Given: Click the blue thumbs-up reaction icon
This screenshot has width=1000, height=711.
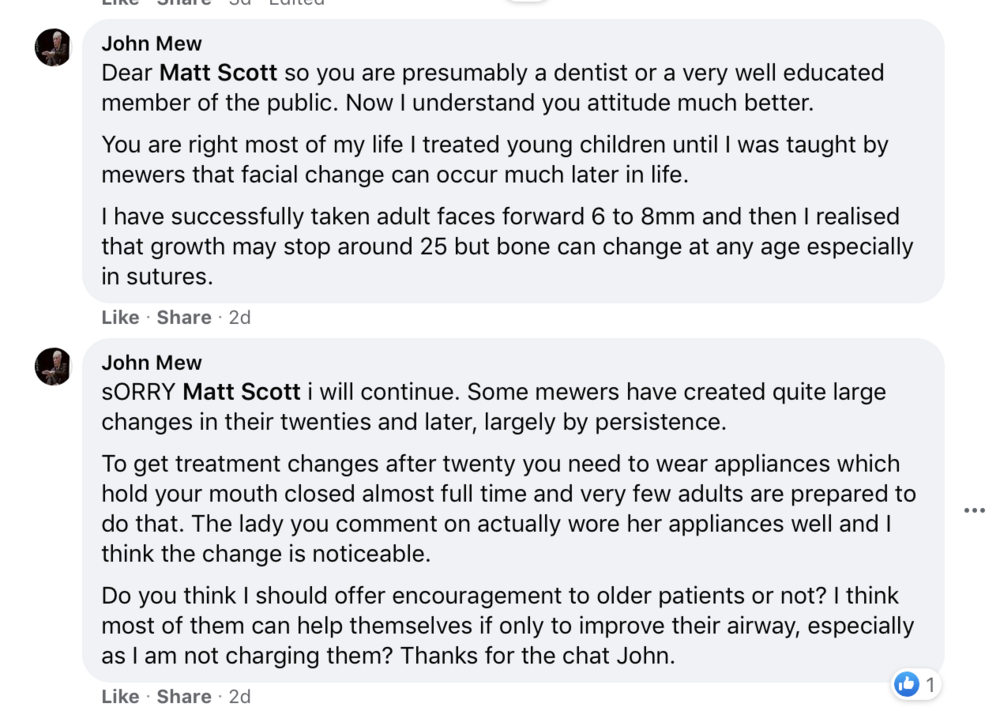Looking at the screenshot, I should coord(907,684).
